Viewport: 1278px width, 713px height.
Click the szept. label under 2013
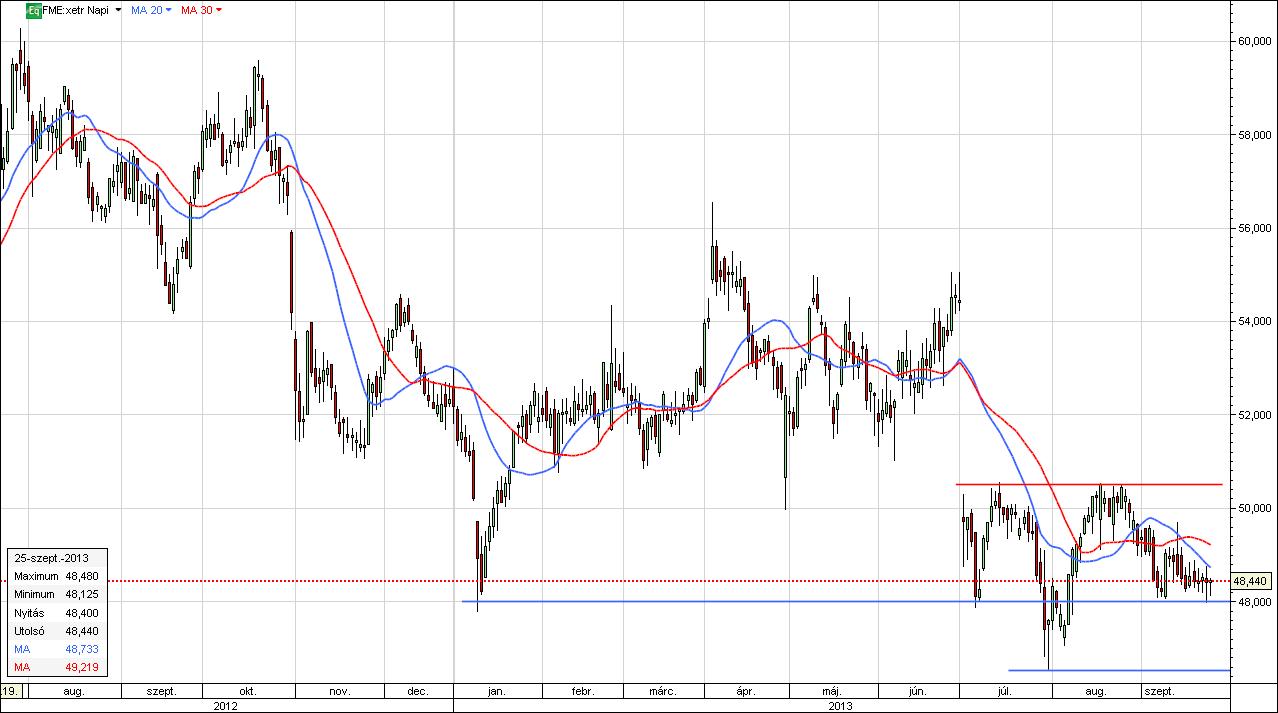pos(1160,691)
